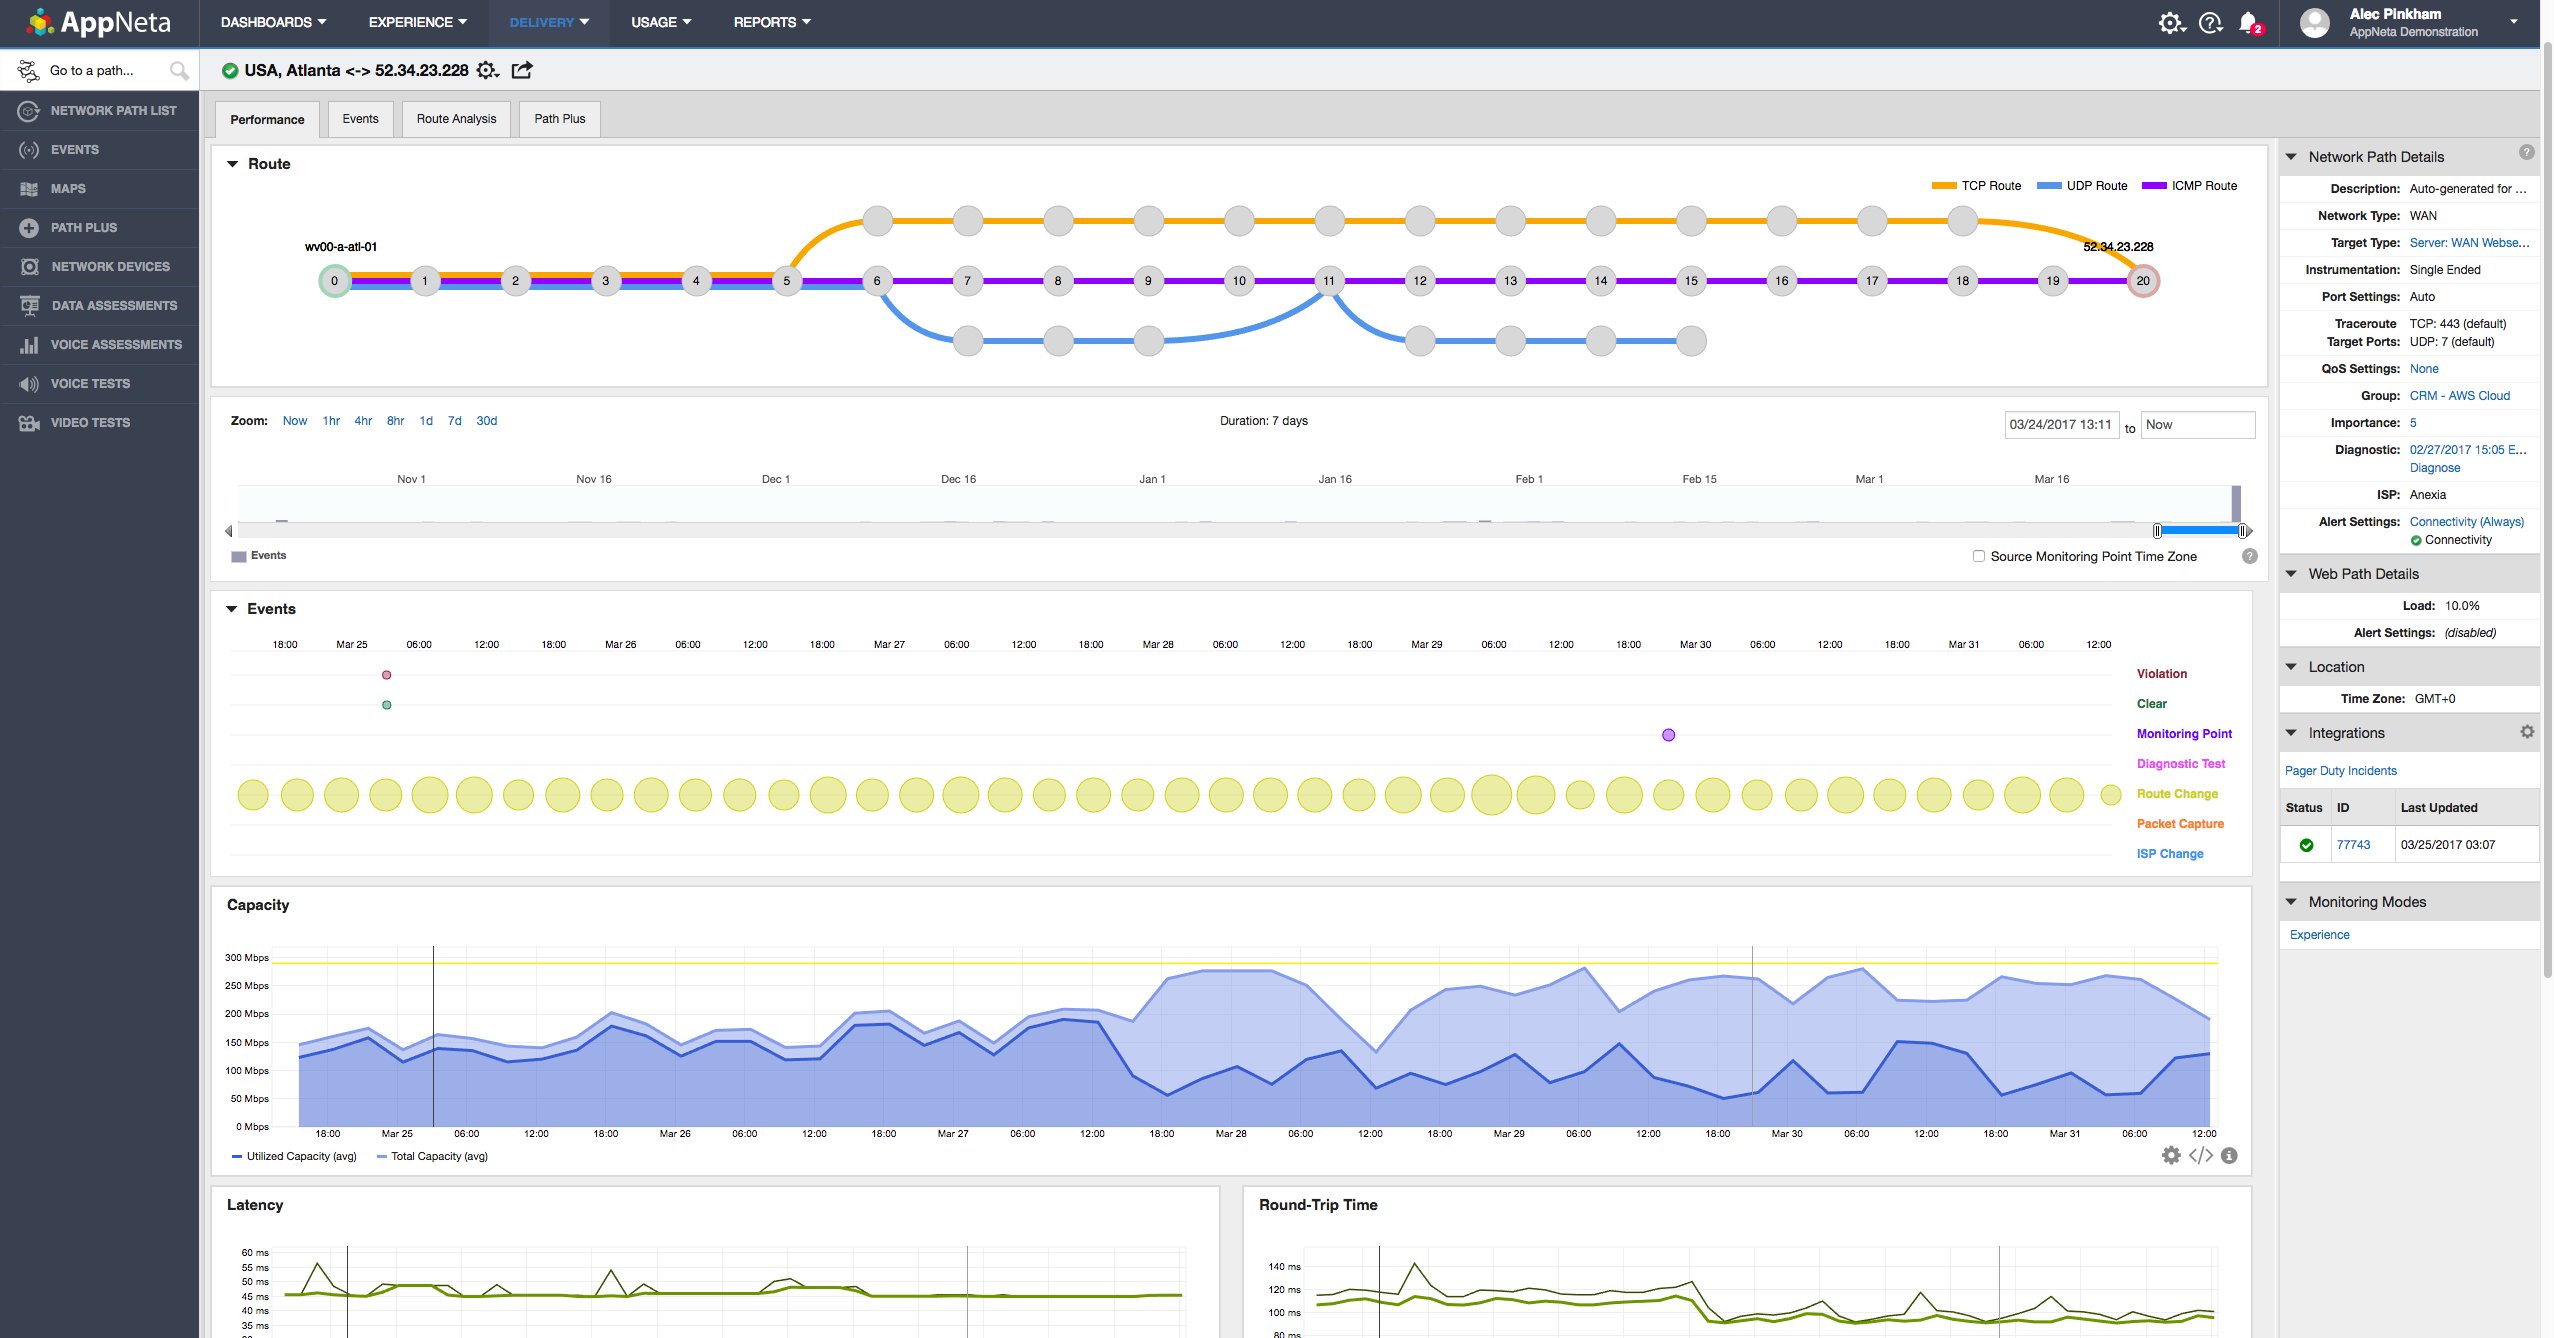Open Integrations settings gear icon
The width and height of the screenshot is (2554, 1338).
(x=2527, y=732)
